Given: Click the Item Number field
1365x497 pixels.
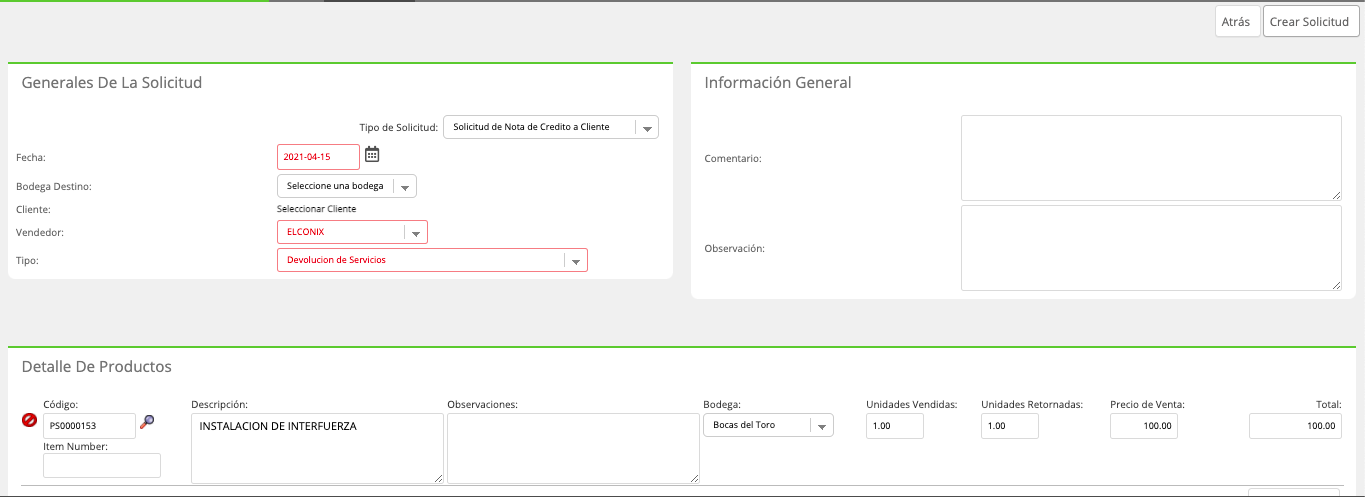Looking at the screenshot, I should (102, 465).
